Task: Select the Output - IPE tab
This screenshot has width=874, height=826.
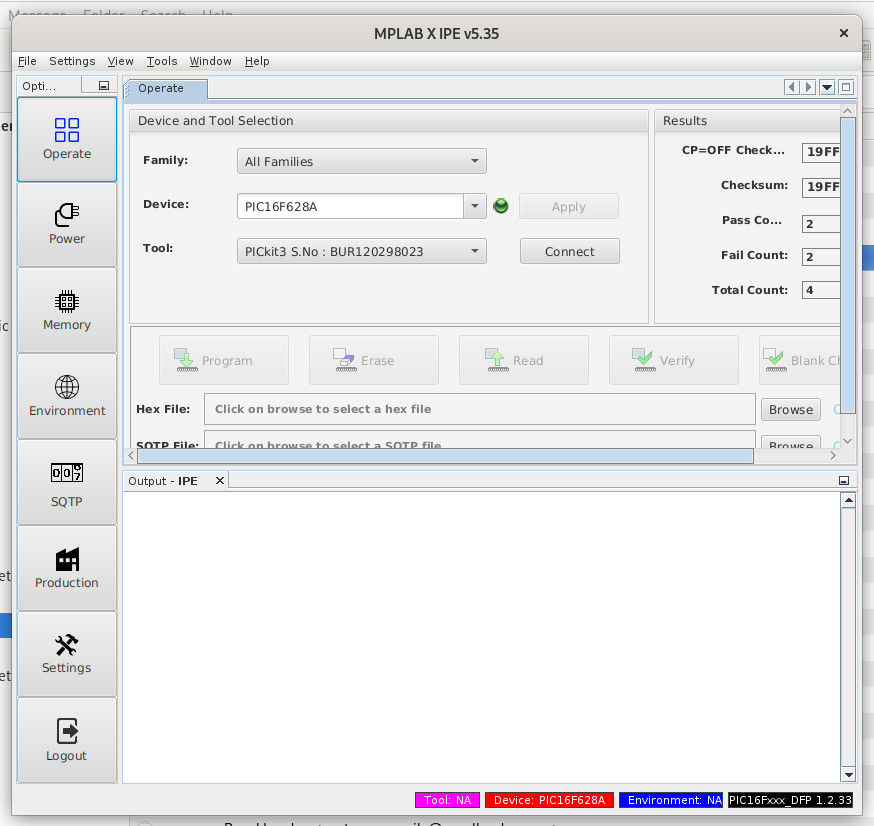Action: point(176,481)
